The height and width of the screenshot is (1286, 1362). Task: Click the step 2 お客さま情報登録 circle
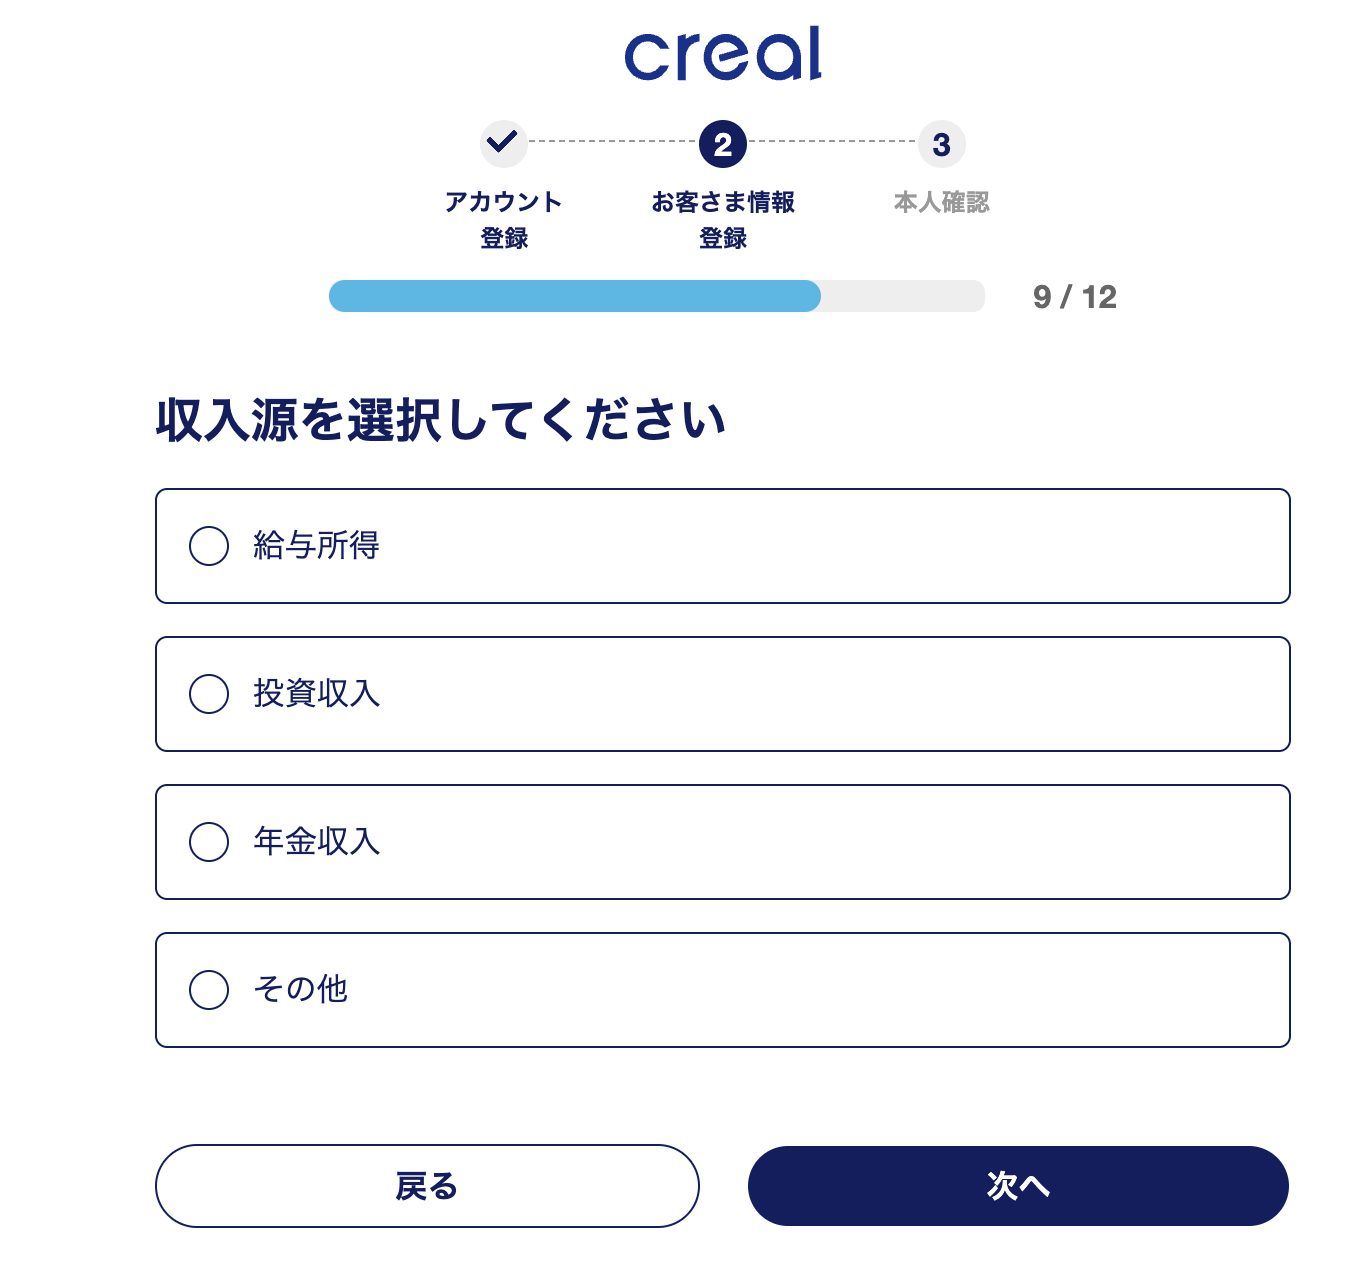pyautogui.click(x=722, y=143)
